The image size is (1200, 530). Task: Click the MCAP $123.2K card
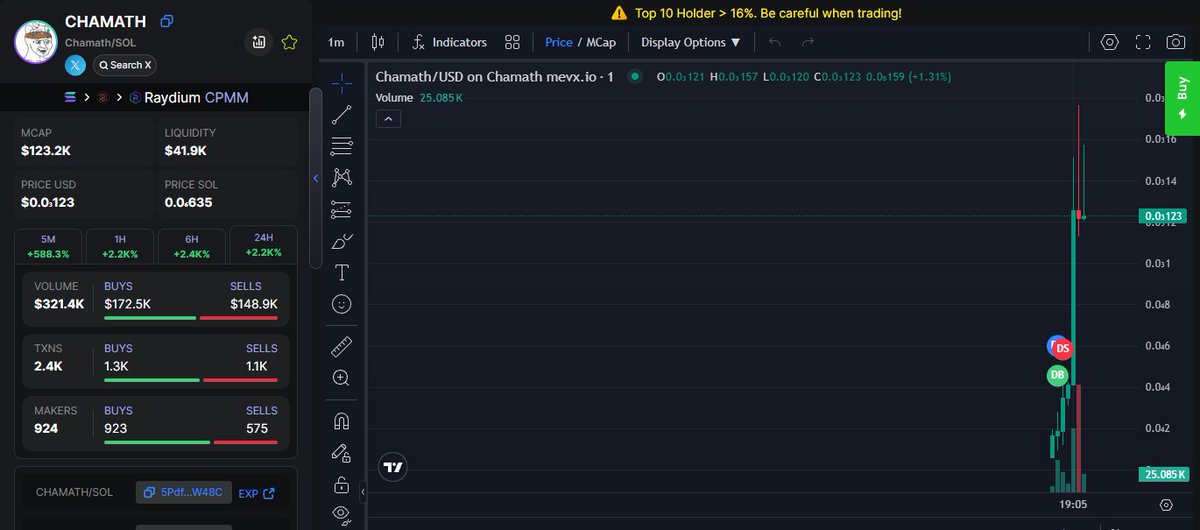point(83,142)
